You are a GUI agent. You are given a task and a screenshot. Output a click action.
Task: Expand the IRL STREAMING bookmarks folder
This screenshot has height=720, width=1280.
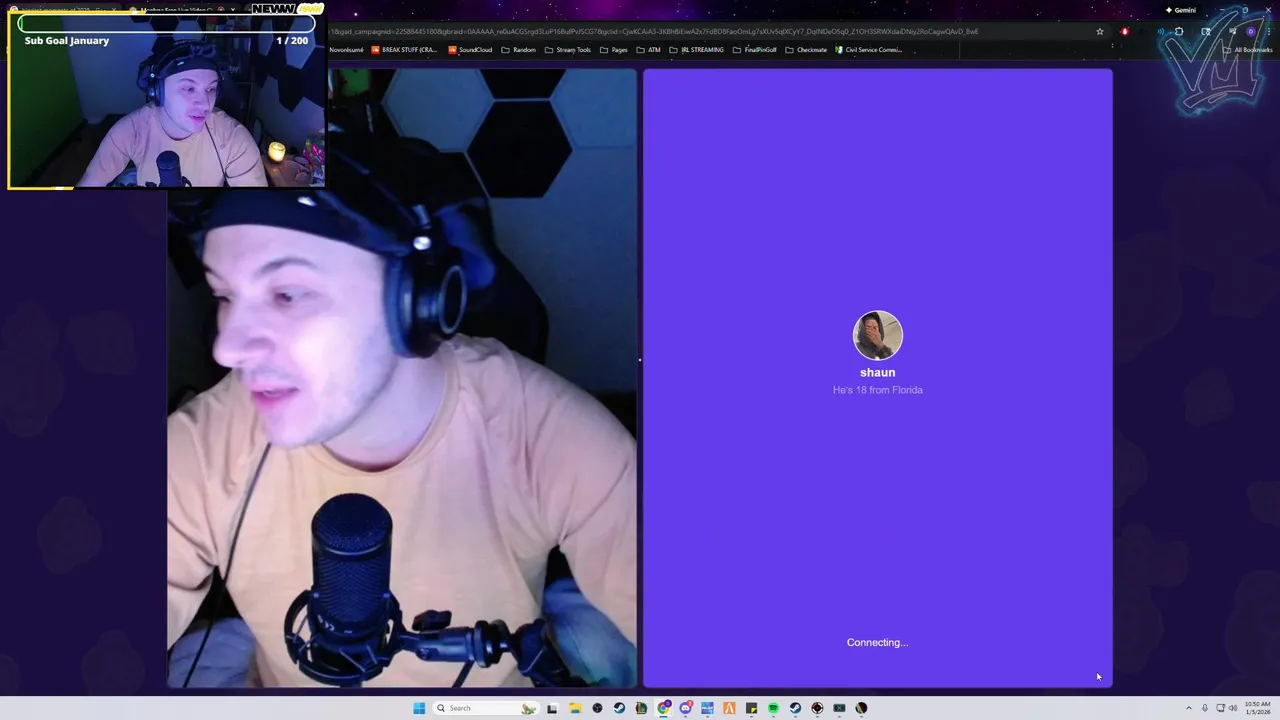coord(697,50)
